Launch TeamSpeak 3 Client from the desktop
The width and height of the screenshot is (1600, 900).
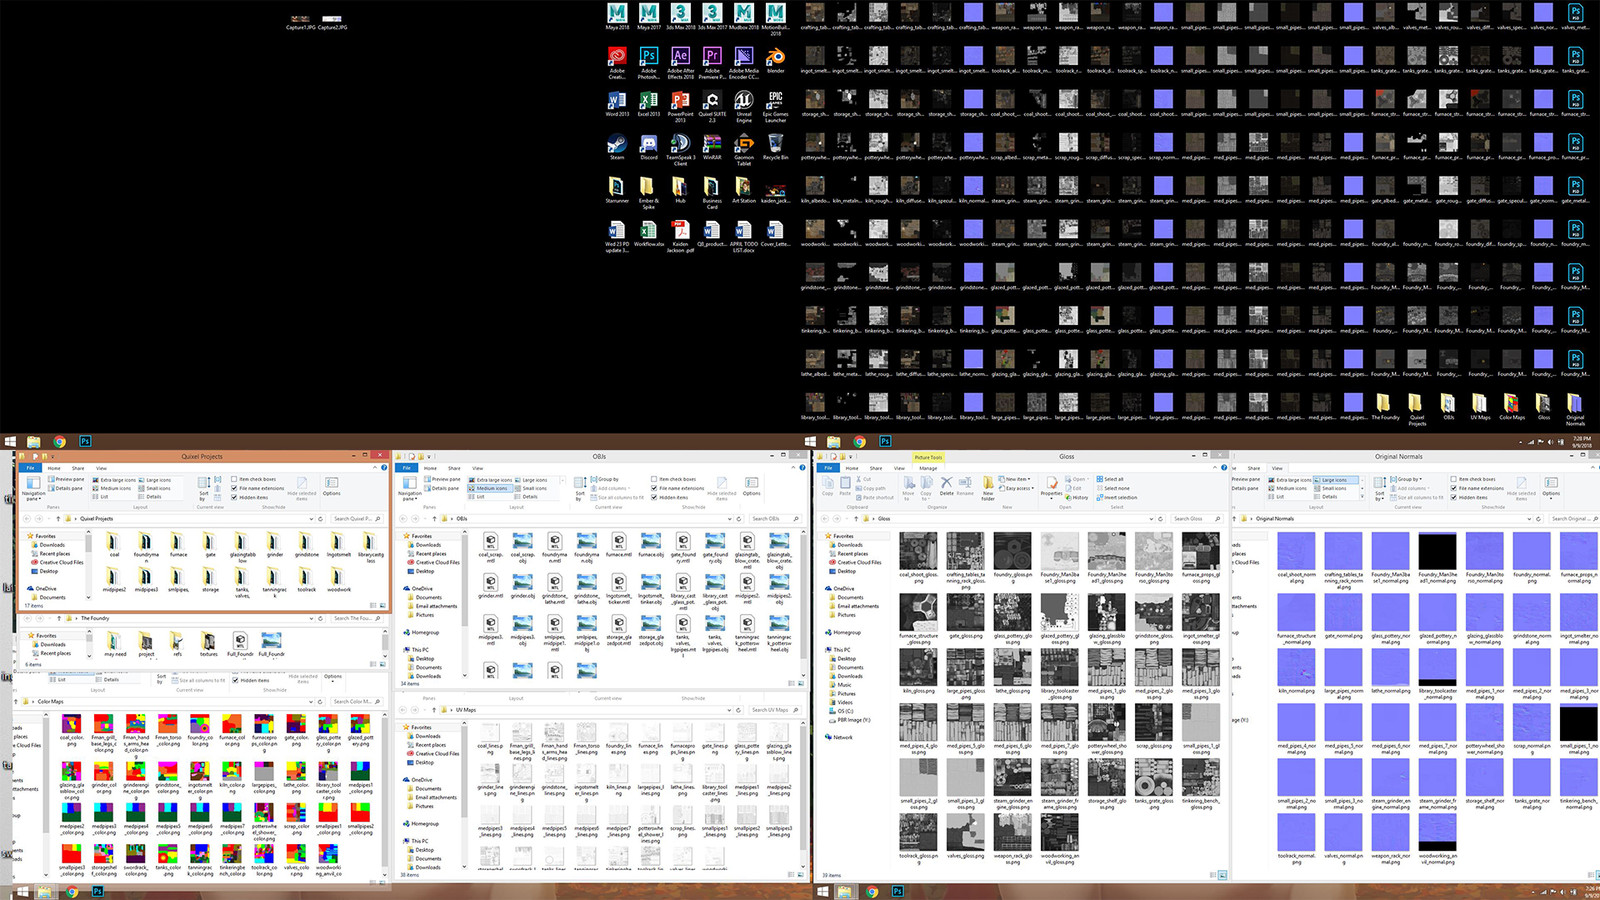click(680, 149)
